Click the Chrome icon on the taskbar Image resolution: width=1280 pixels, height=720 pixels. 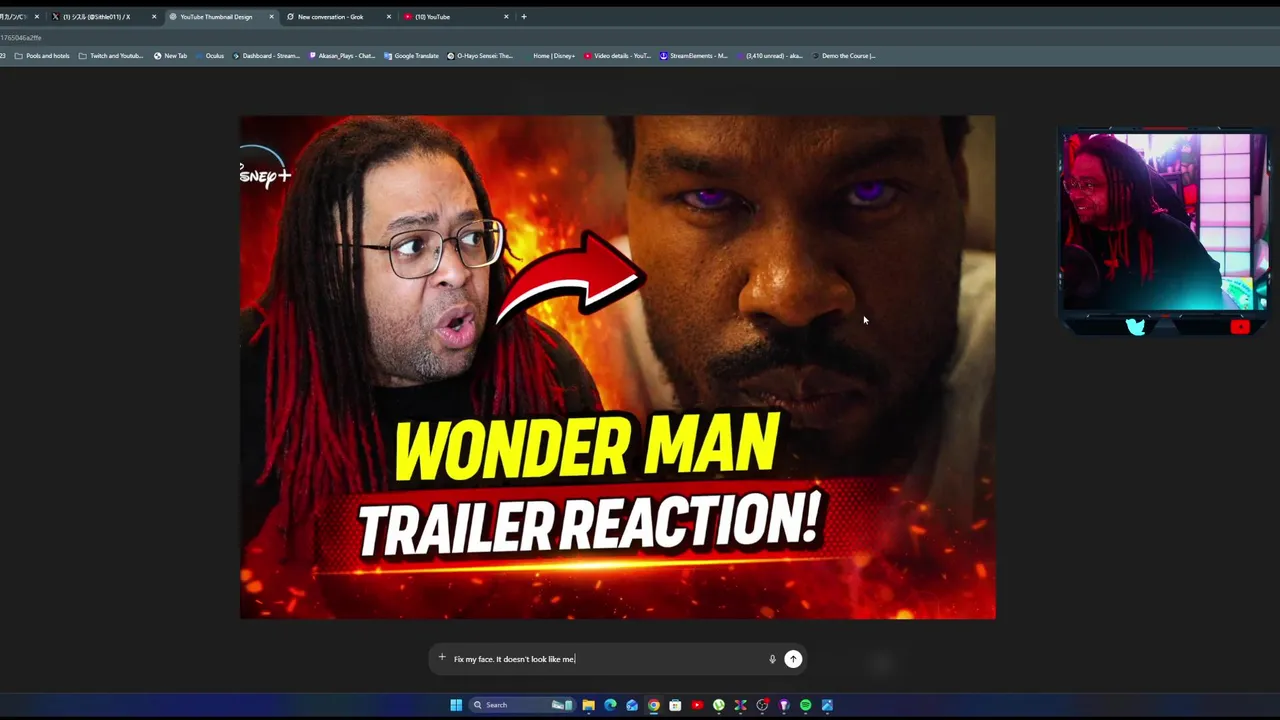654,705
